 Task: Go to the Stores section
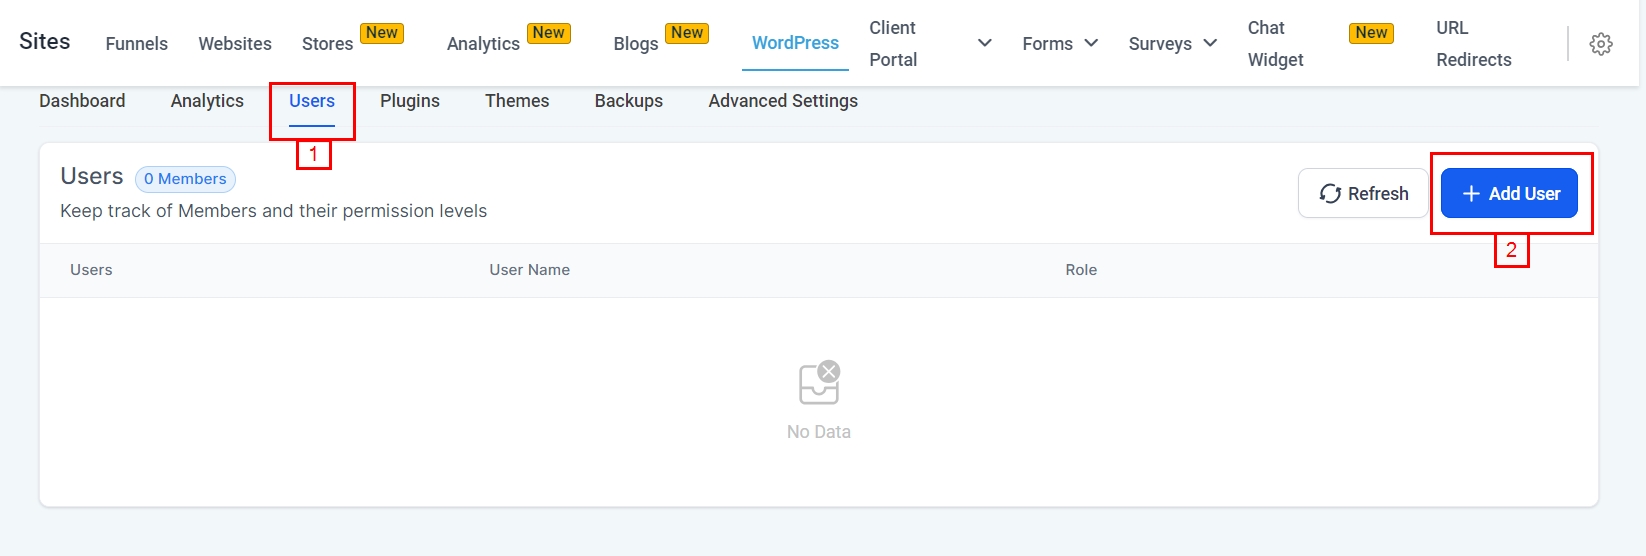point(327,44)
